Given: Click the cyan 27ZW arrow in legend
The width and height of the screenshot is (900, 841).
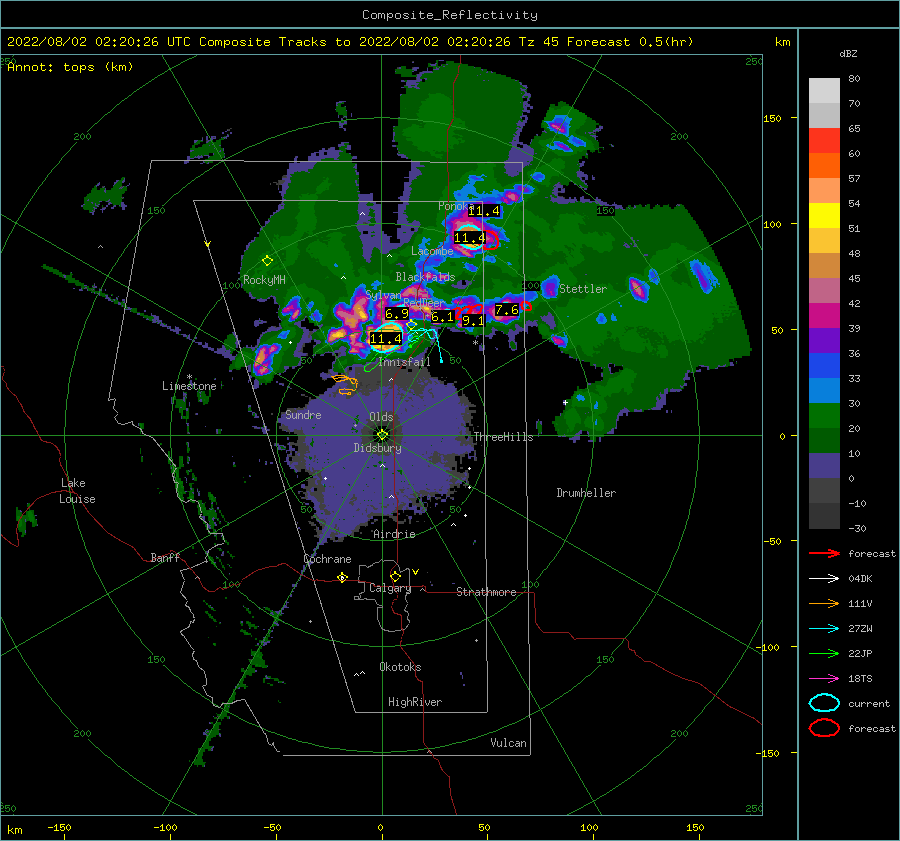Looking at the screenshot, I should (x=824, y=629).
